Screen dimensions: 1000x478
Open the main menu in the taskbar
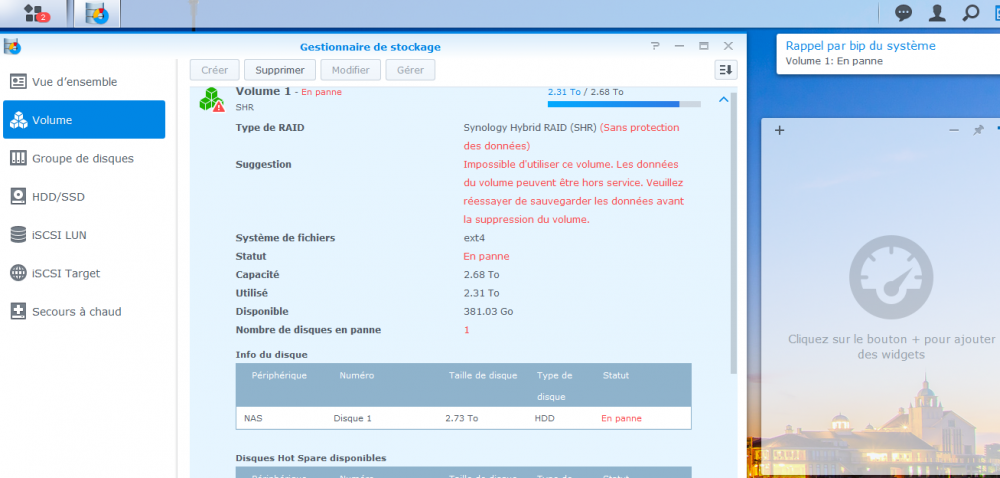tap(34, 13)
